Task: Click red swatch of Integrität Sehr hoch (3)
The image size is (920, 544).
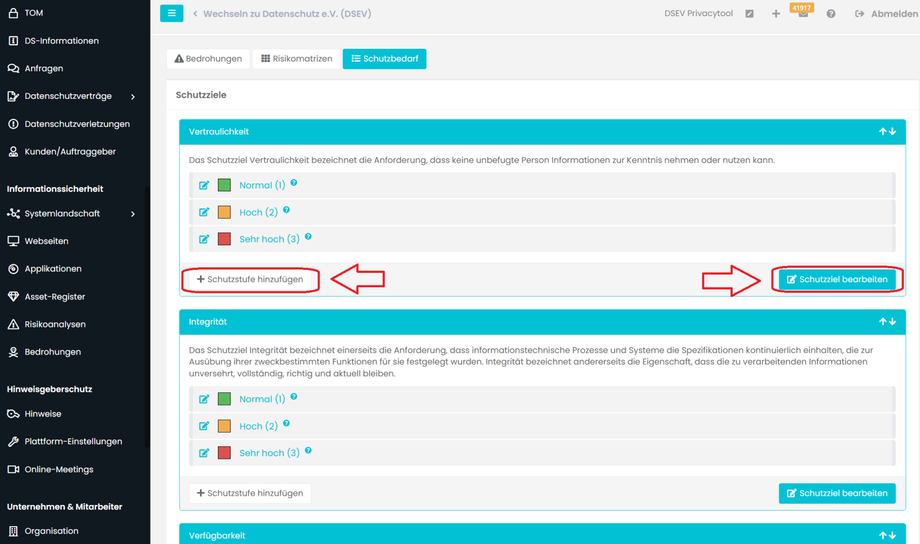Action: coord(224,453)
